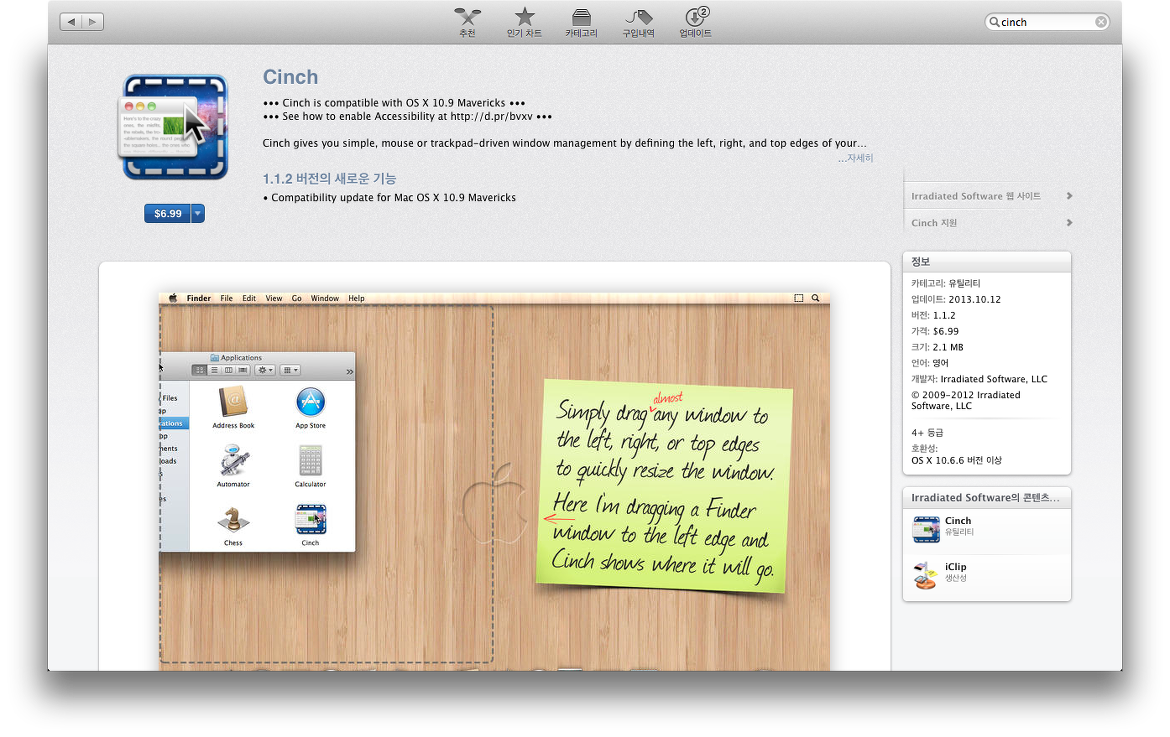The width and height of the screenshot is (1170, 737).
Task: Click the Apple menu in the screenshot
Action: pos(173,298)
